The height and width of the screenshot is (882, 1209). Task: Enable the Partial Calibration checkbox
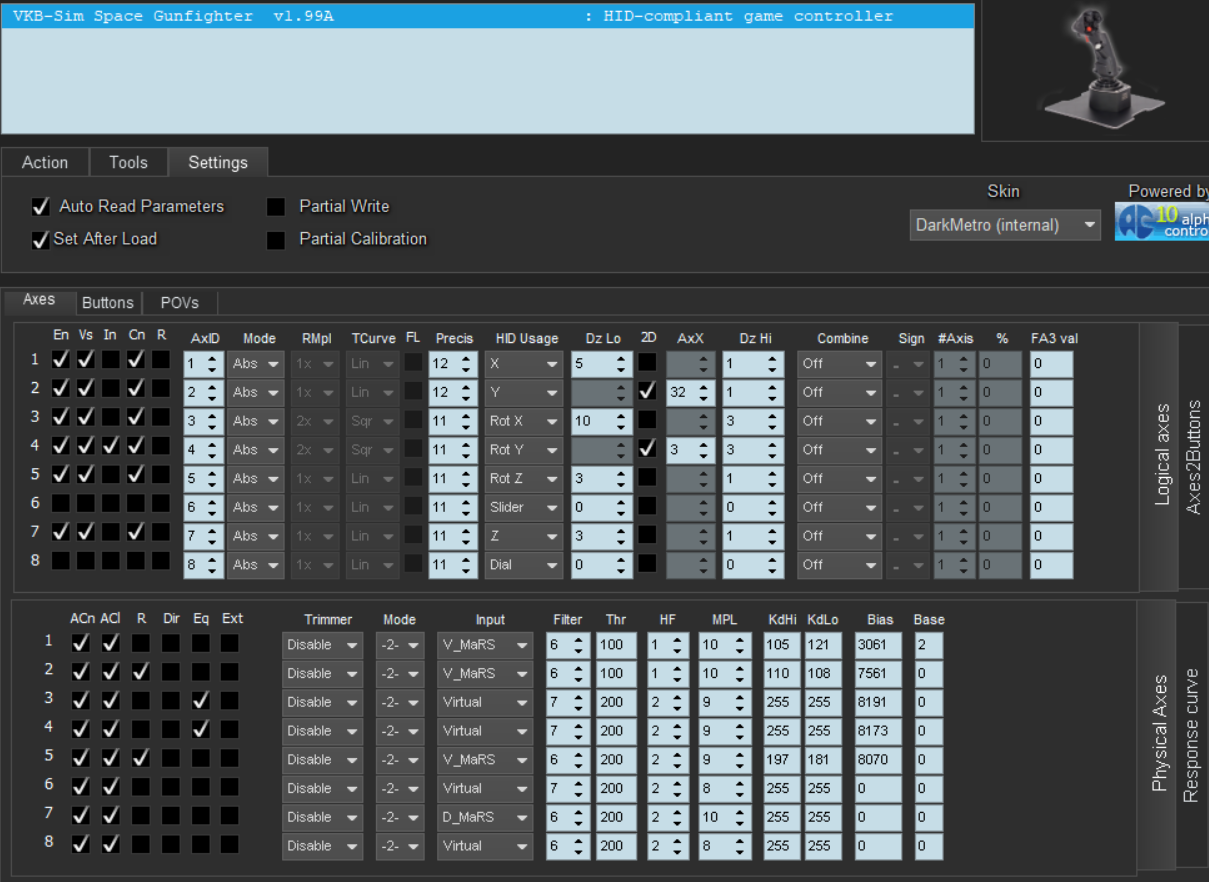pos(276,240)
